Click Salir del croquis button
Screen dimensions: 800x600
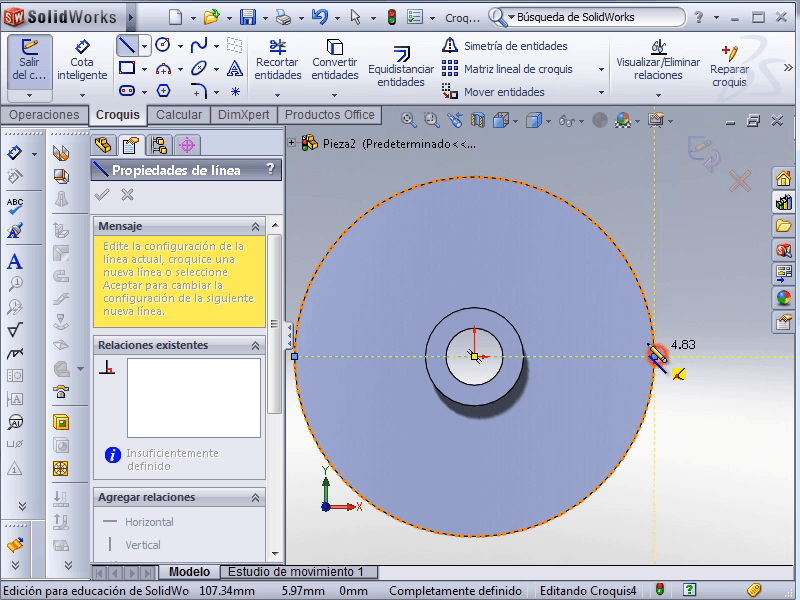coord(30,60)
